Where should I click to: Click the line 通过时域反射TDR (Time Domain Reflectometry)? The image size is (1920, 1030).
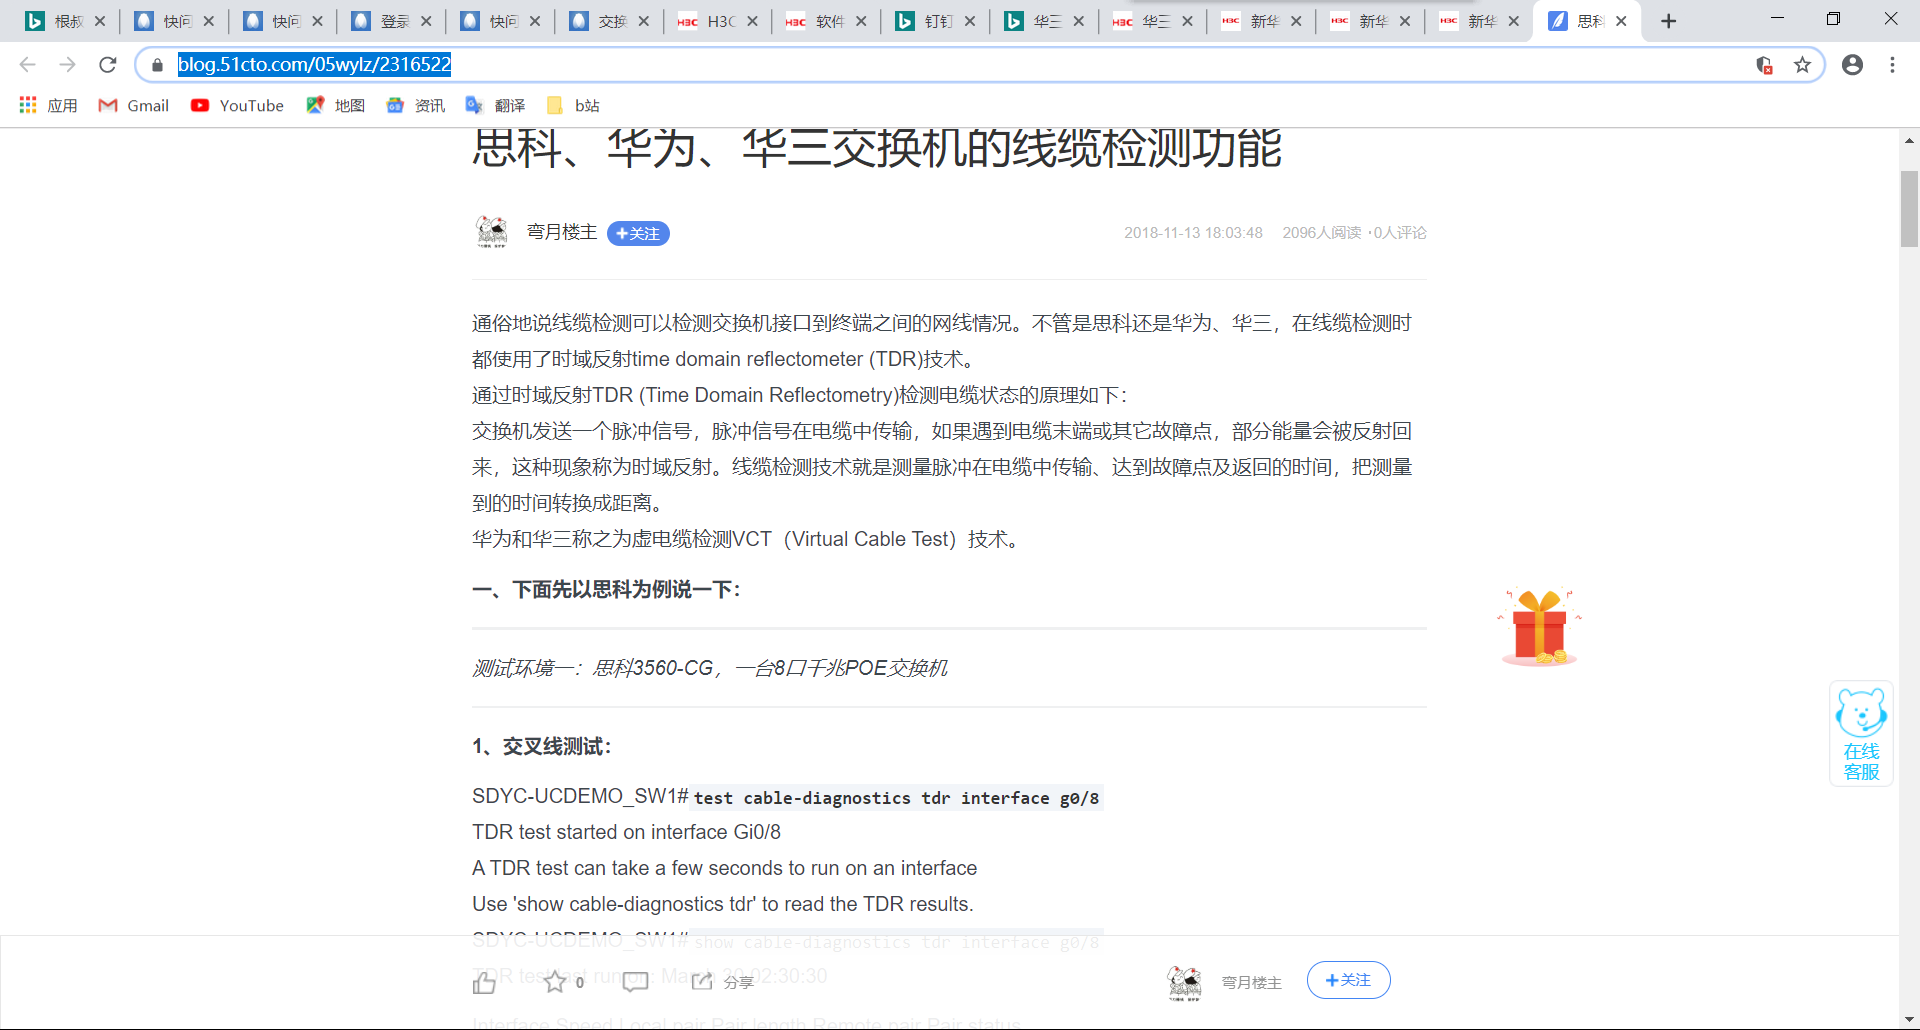click(800, 396)
